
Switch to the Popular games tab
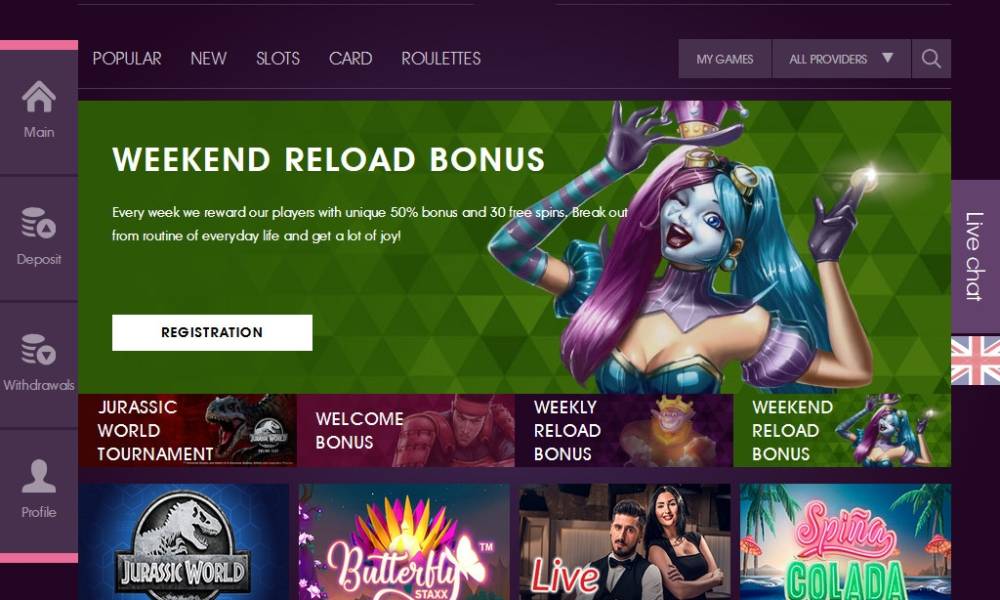(127, 59)
